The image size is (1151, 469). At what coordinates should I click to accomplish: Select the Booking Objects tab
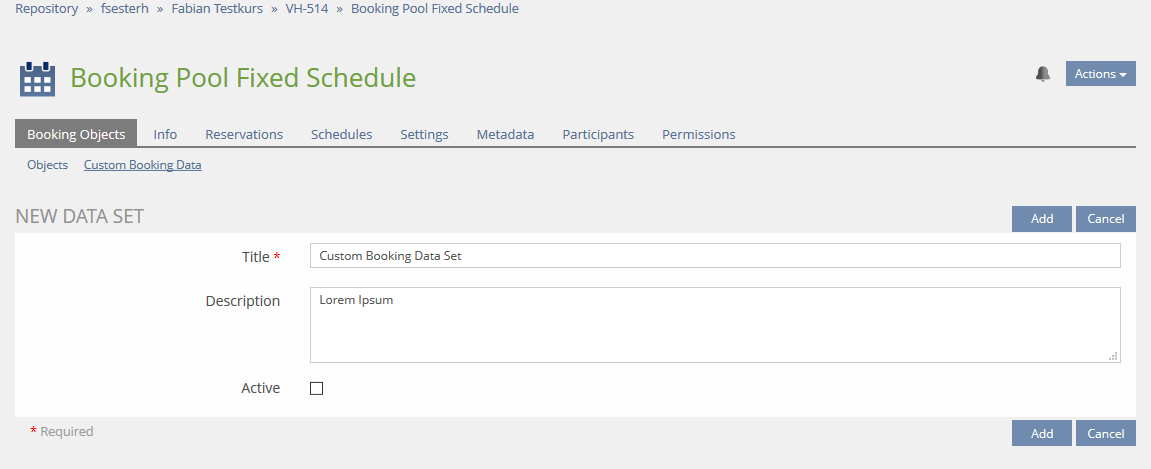pyautogui.click(x=76, y=134)
